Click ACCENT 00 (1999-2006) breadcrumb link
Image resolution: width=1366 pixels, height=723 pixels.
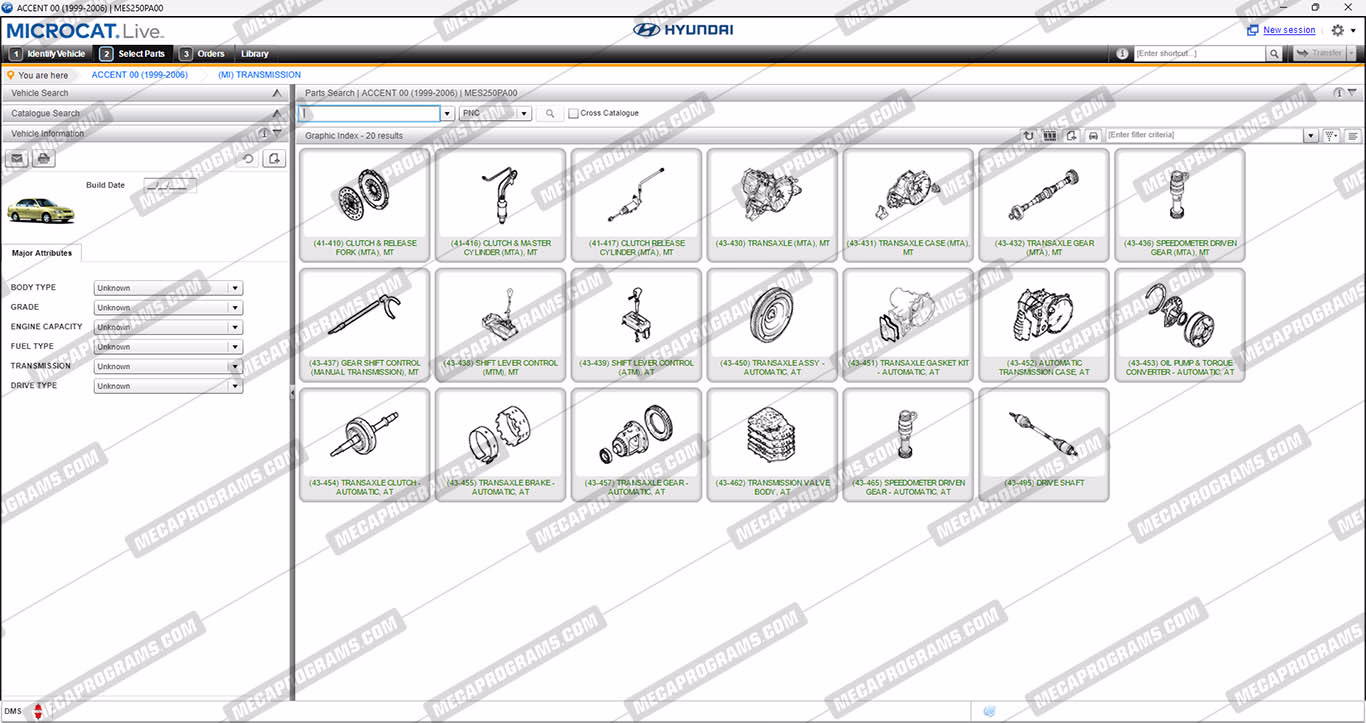[x=137, y=75]
